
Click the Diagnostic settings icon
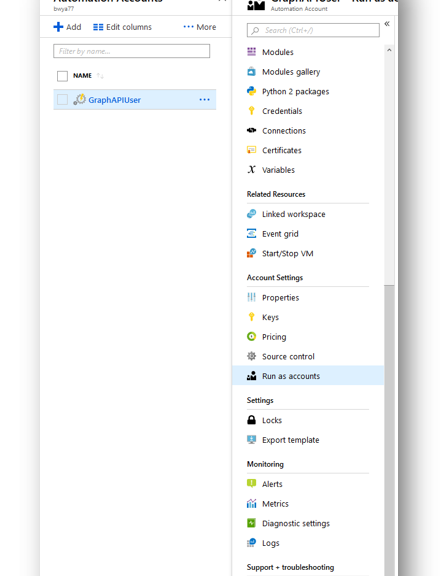(x=252, y=523)
